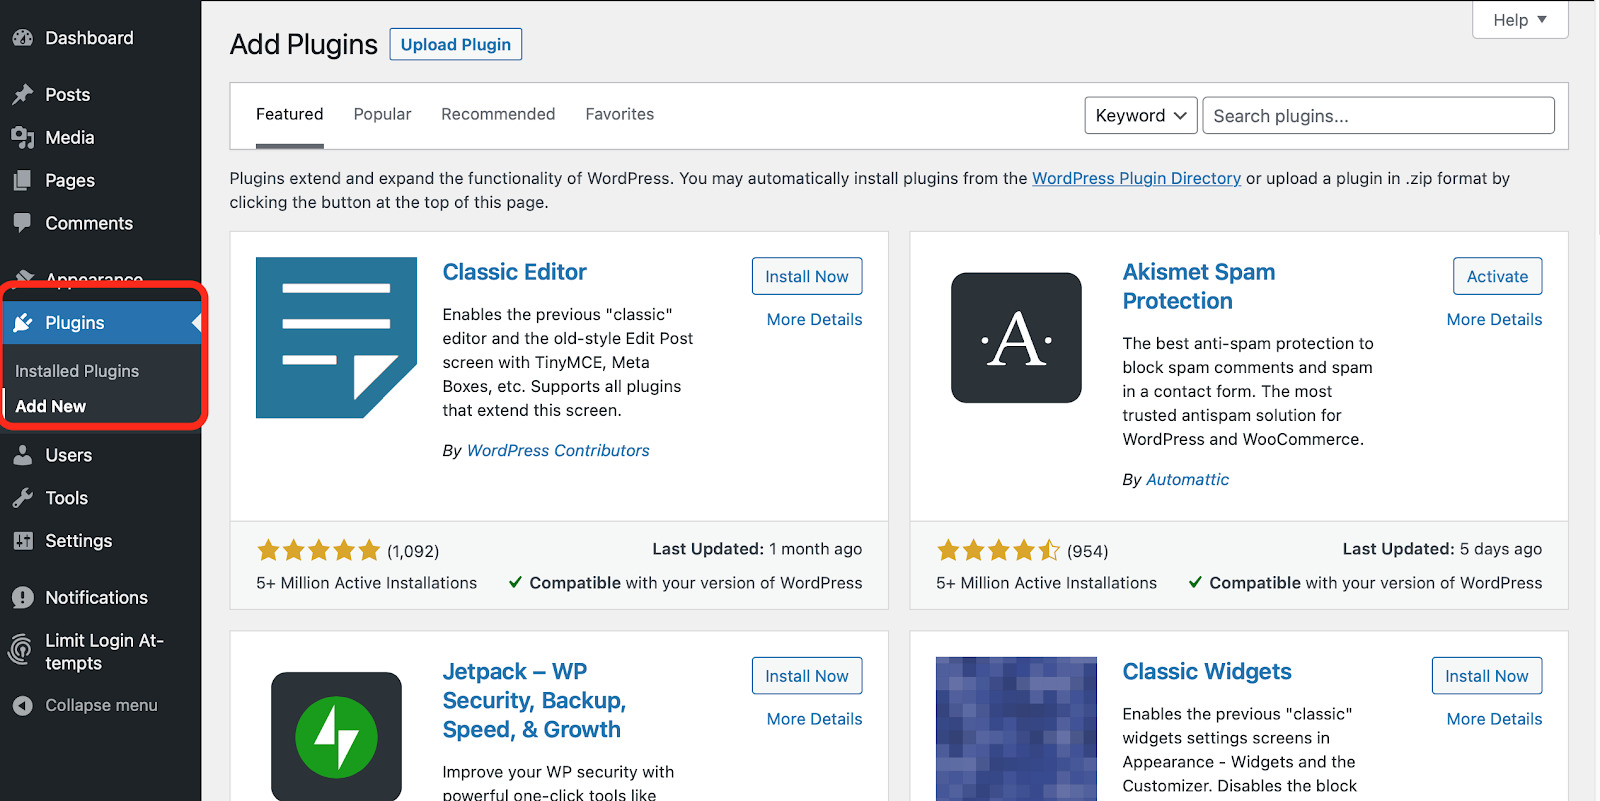Activate the Akismet Spam Protection plugin
Viewport: 1600px width, 801px height.
1496,277
